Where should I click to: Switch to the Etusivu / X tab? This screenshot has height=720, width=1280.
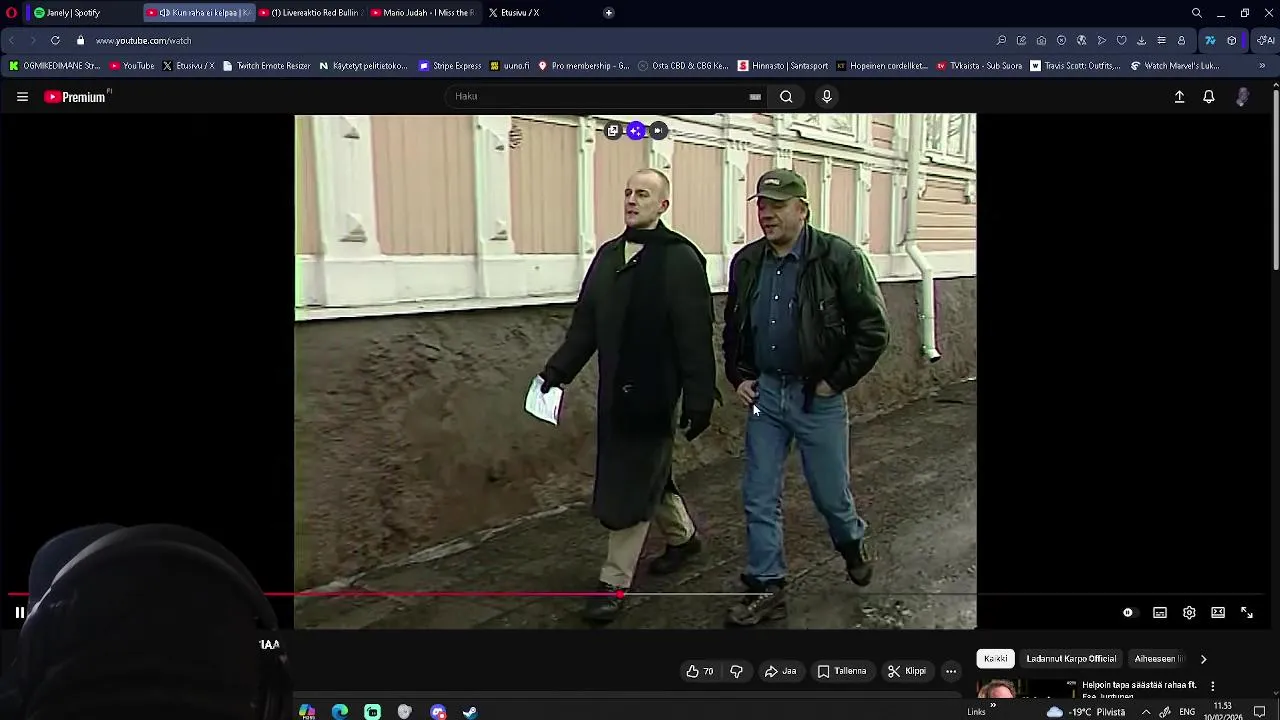tap(537, 13)
